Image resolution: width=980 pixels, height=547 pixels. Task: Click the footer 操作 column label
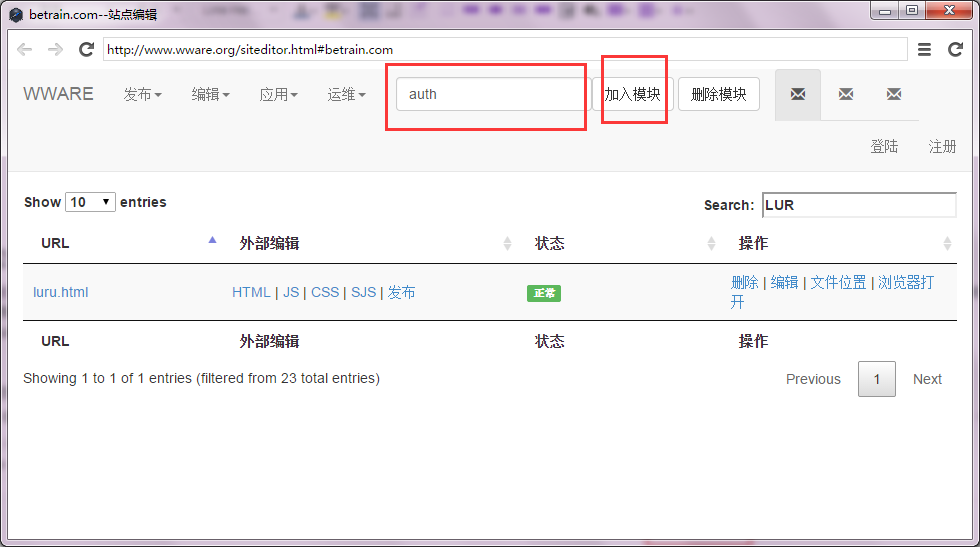(753, 341)
